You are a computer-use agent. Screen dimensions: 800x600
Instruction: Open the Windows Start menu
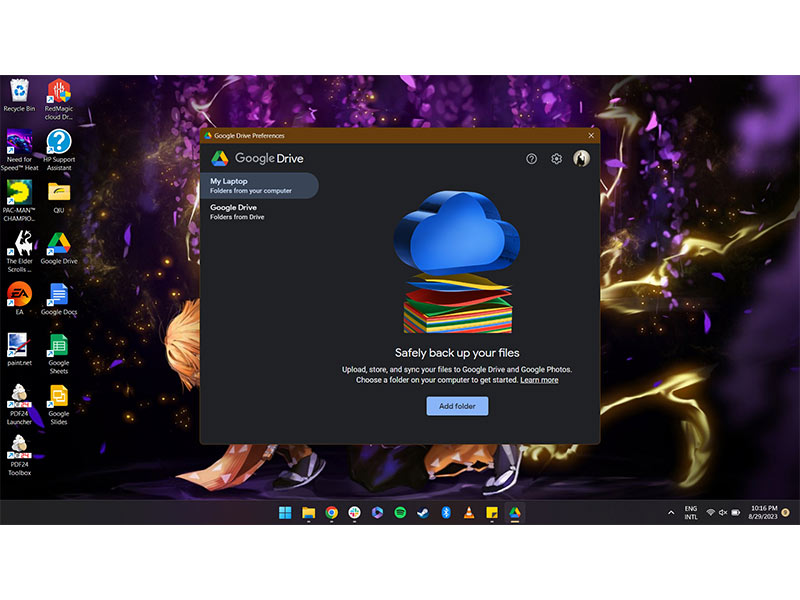[x=285, y=513]
